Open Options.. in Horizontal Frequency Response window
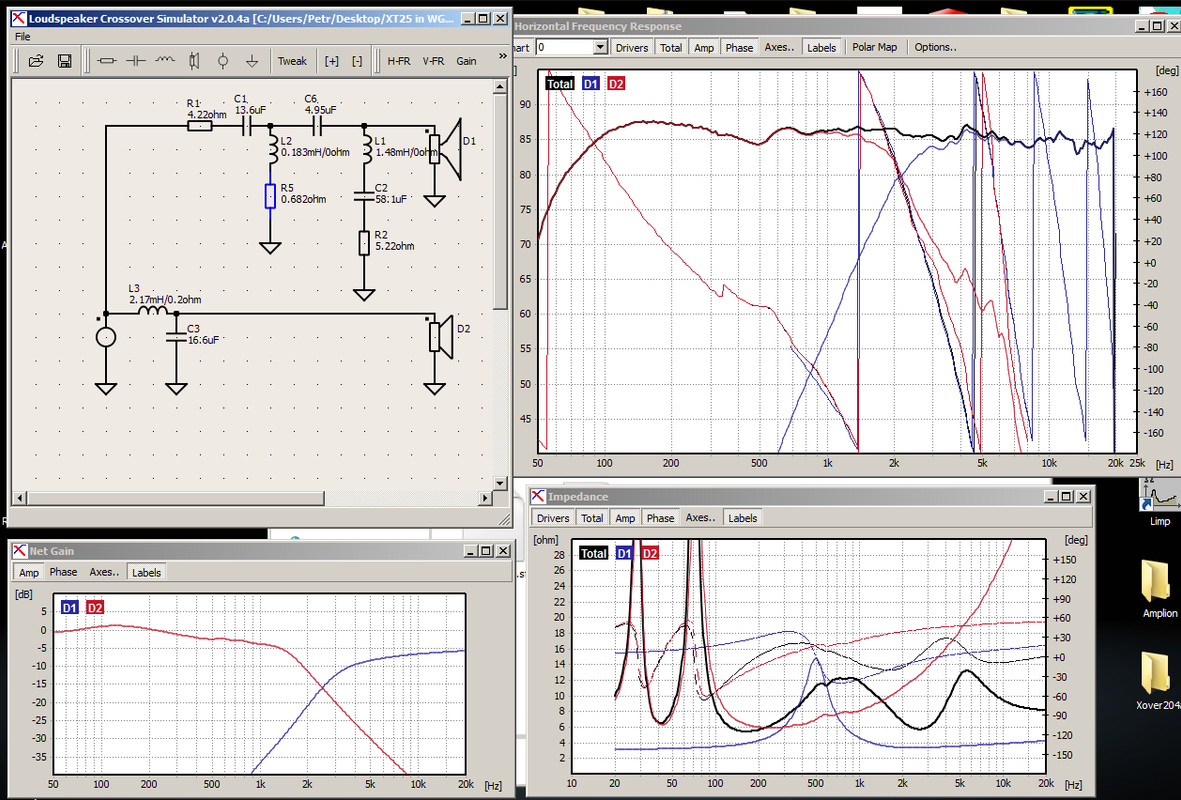 point(935,47)
